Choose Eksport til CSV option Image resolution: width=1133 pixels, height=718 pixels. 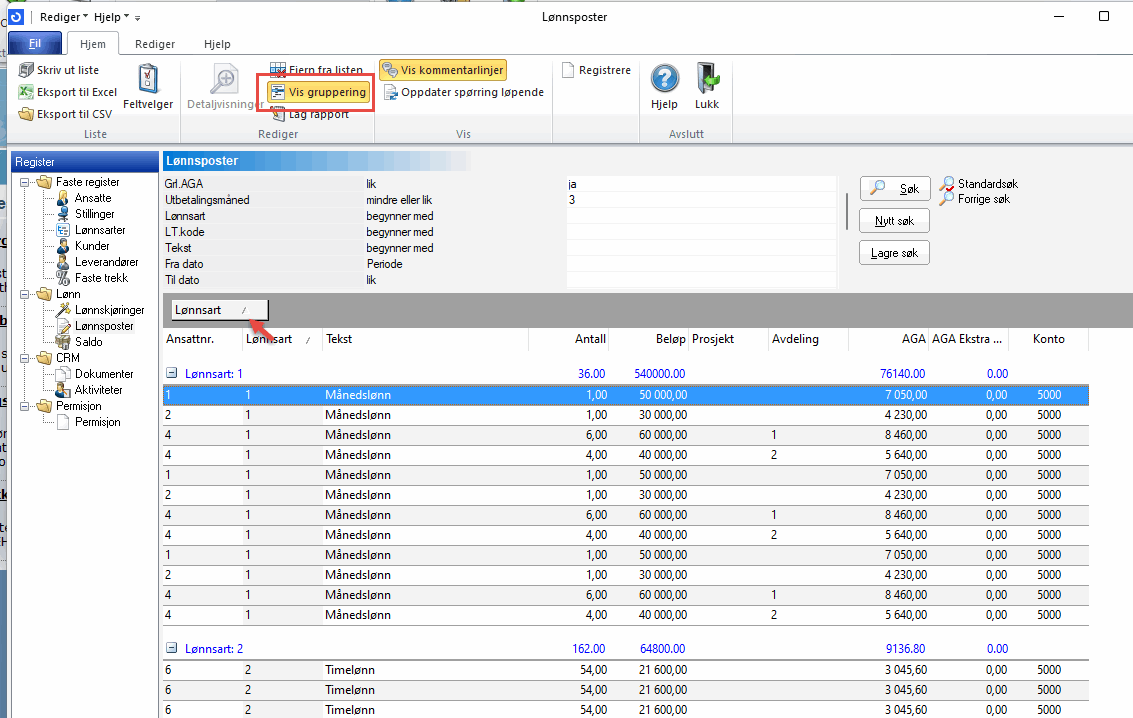[x=65, y=114]
